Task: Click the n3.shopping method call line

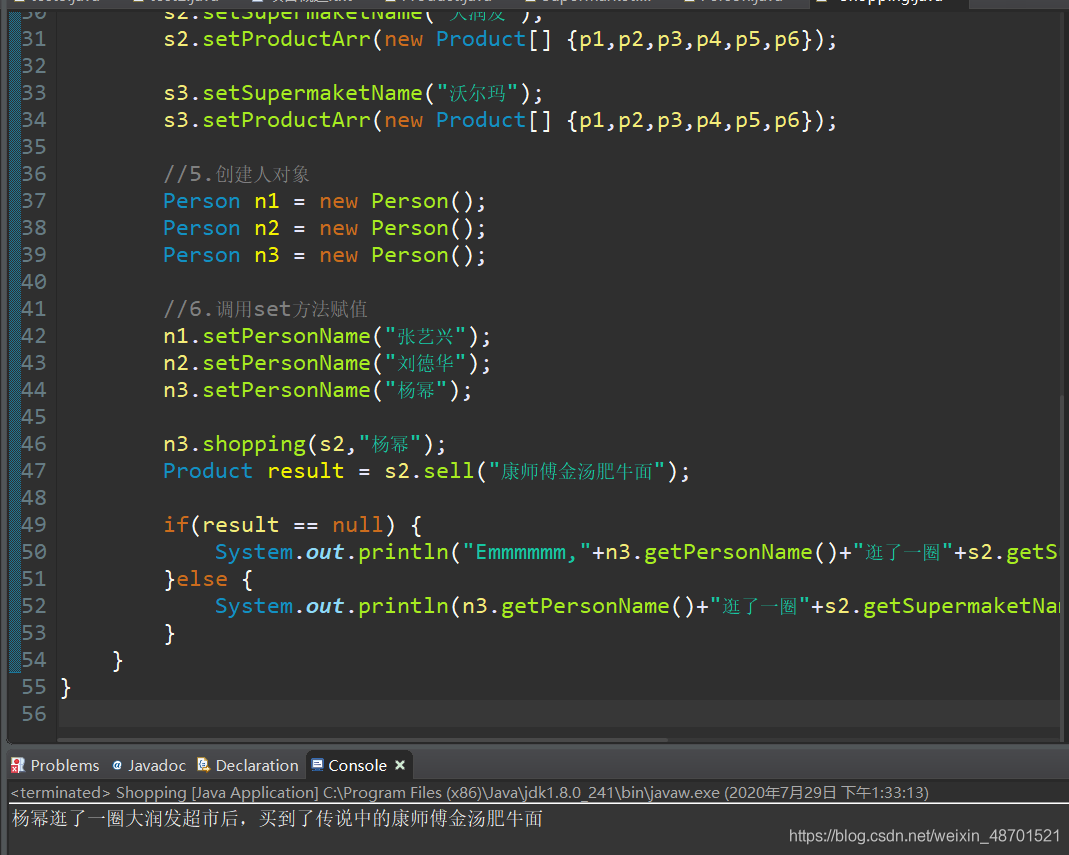Action: 304,445
